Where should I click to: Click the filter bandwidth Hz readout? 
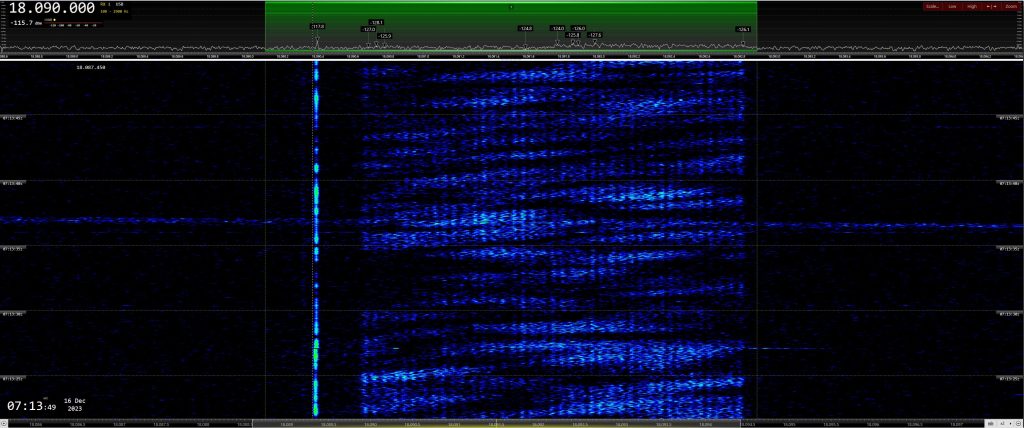point(114,12)
